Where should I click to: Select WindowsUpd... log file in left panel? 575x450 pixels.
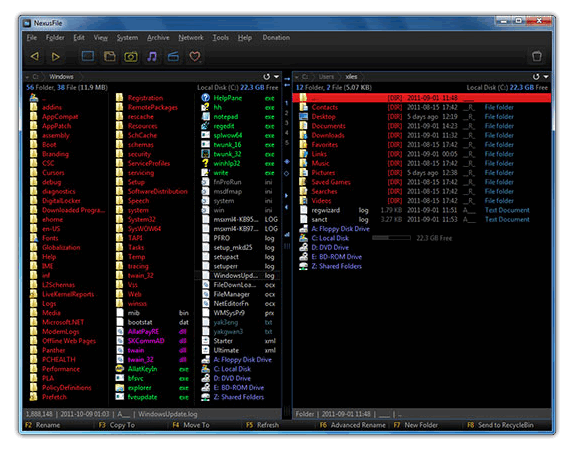[238, 275]
